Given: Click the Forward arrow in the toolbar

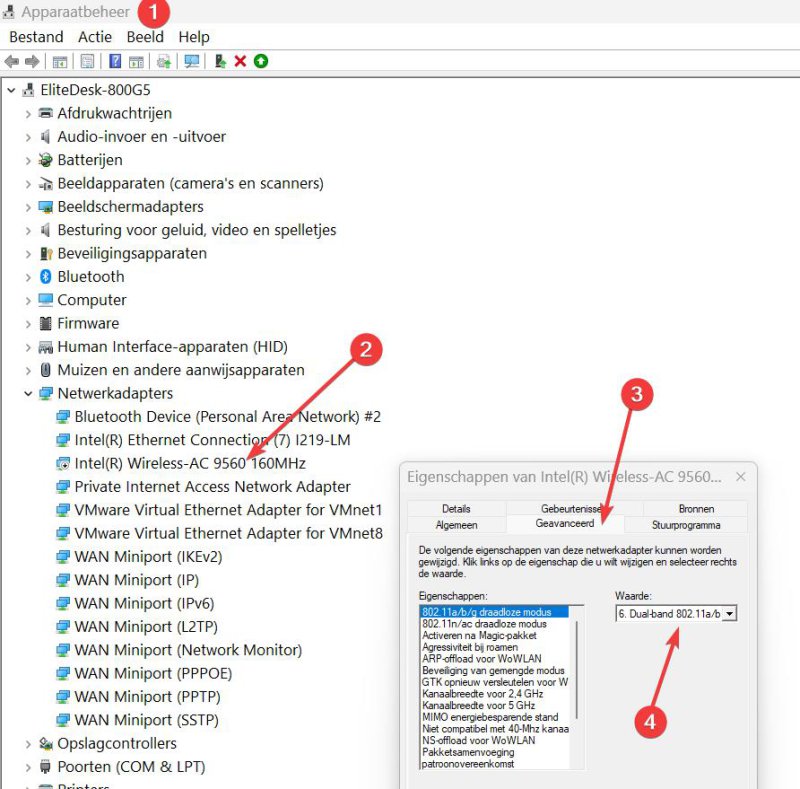Looking at the screenshot, I should pyautogui.click(x=32, y=62).
